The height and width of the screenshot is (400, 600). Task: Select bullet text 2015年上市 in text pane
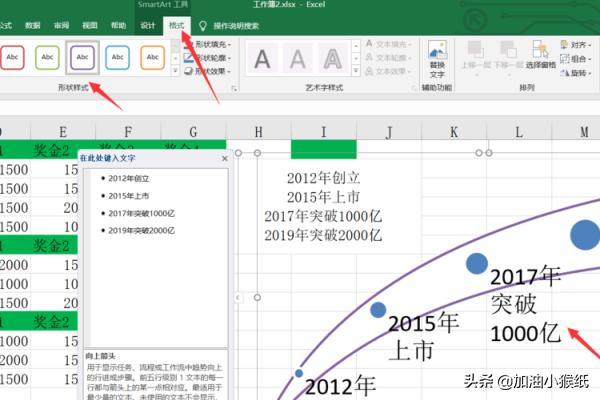pyautogui.click(x=129, y=196)
